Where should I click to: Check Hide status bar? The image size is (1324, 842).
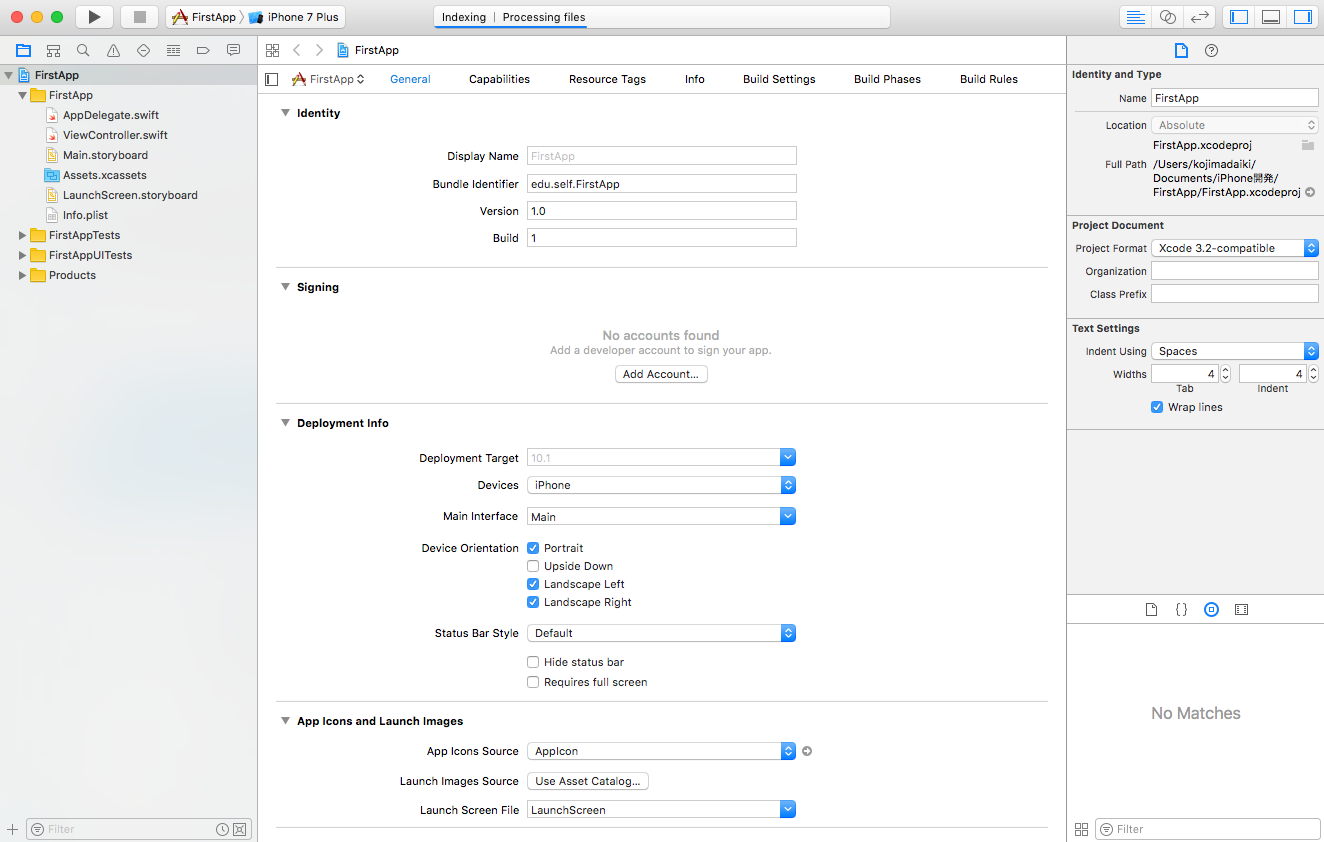point(533,662)
